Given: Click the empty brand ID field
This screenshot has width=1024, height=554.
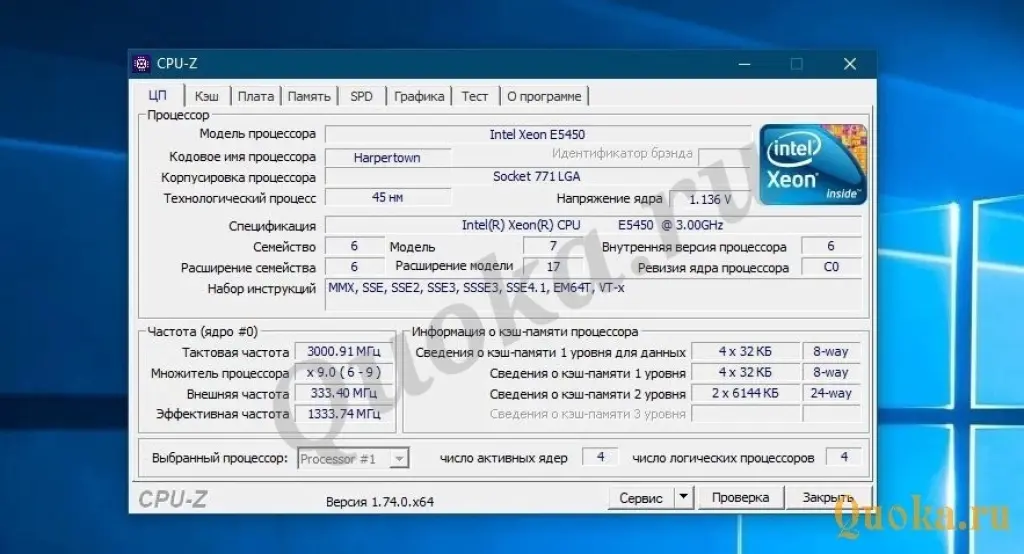Looking at the screenshot, I should (724, 156).
